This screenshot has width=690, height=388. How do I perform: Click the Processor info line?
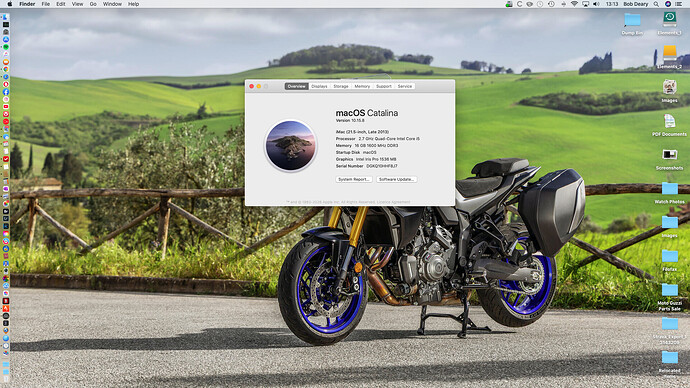pyautogui.click(x=378, y=139)
